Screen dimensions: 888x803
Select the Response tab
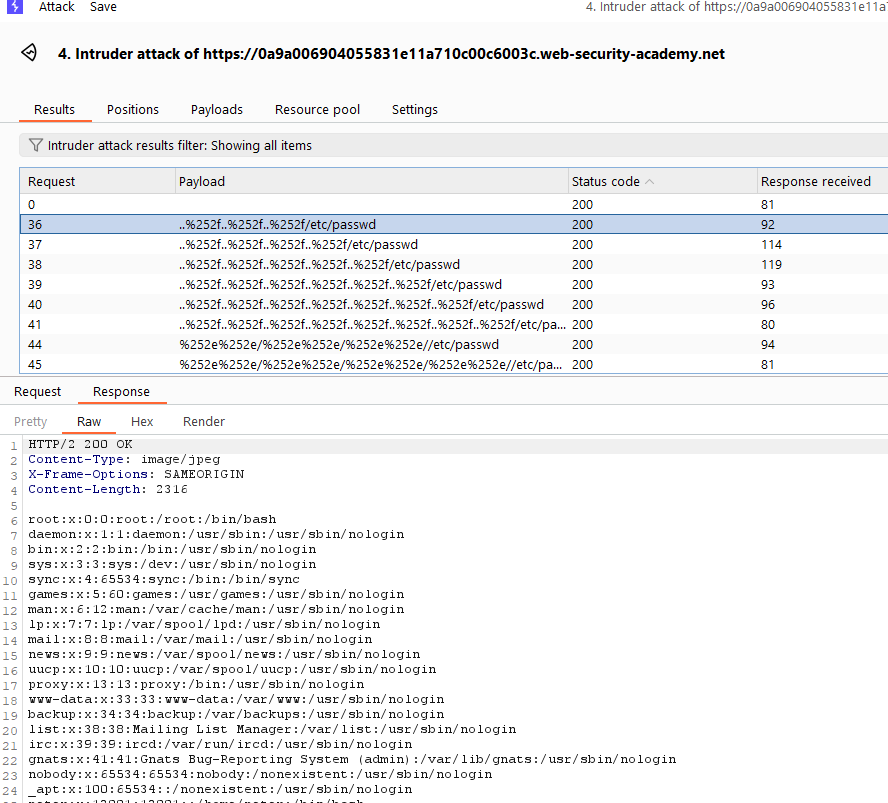pyautogui.click(x=121, y=391)
